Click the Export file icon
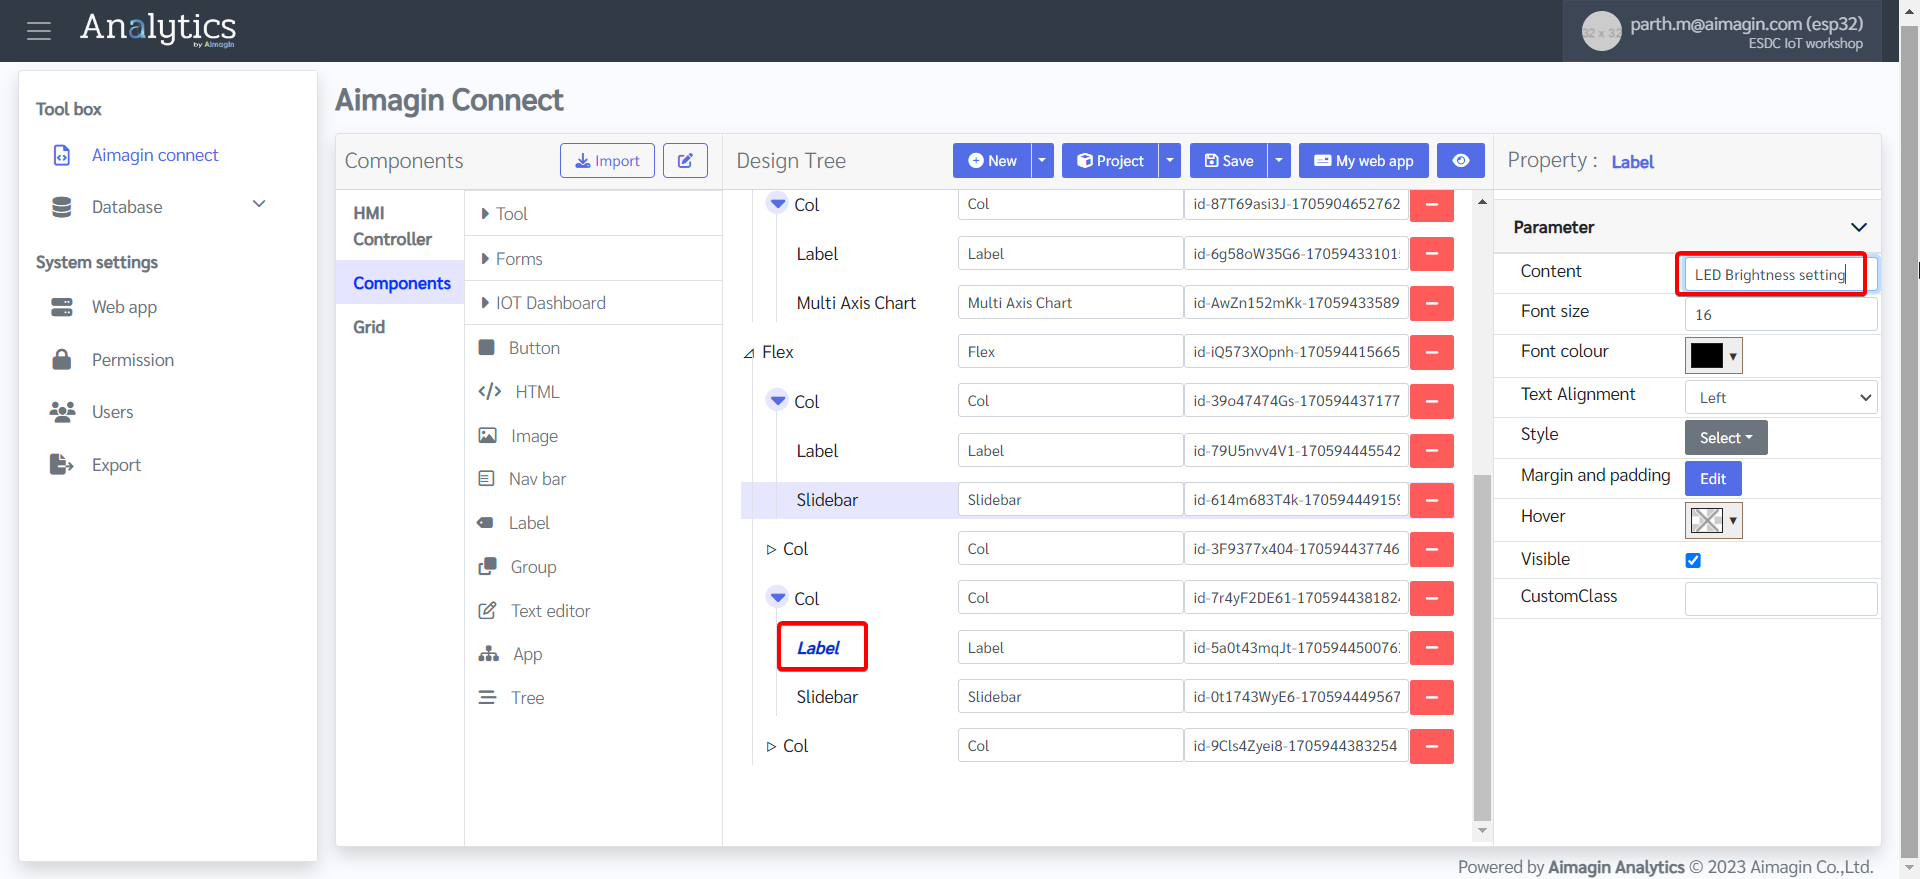The image size is (1920, 879). (62, 464)
